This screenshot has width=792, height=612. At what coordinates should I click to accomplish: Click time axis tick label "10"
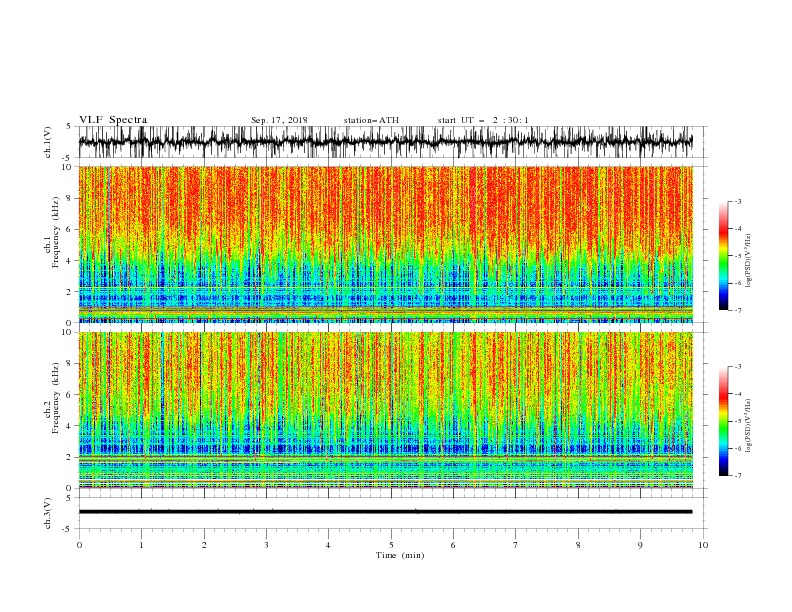click(x=703, y=545)
